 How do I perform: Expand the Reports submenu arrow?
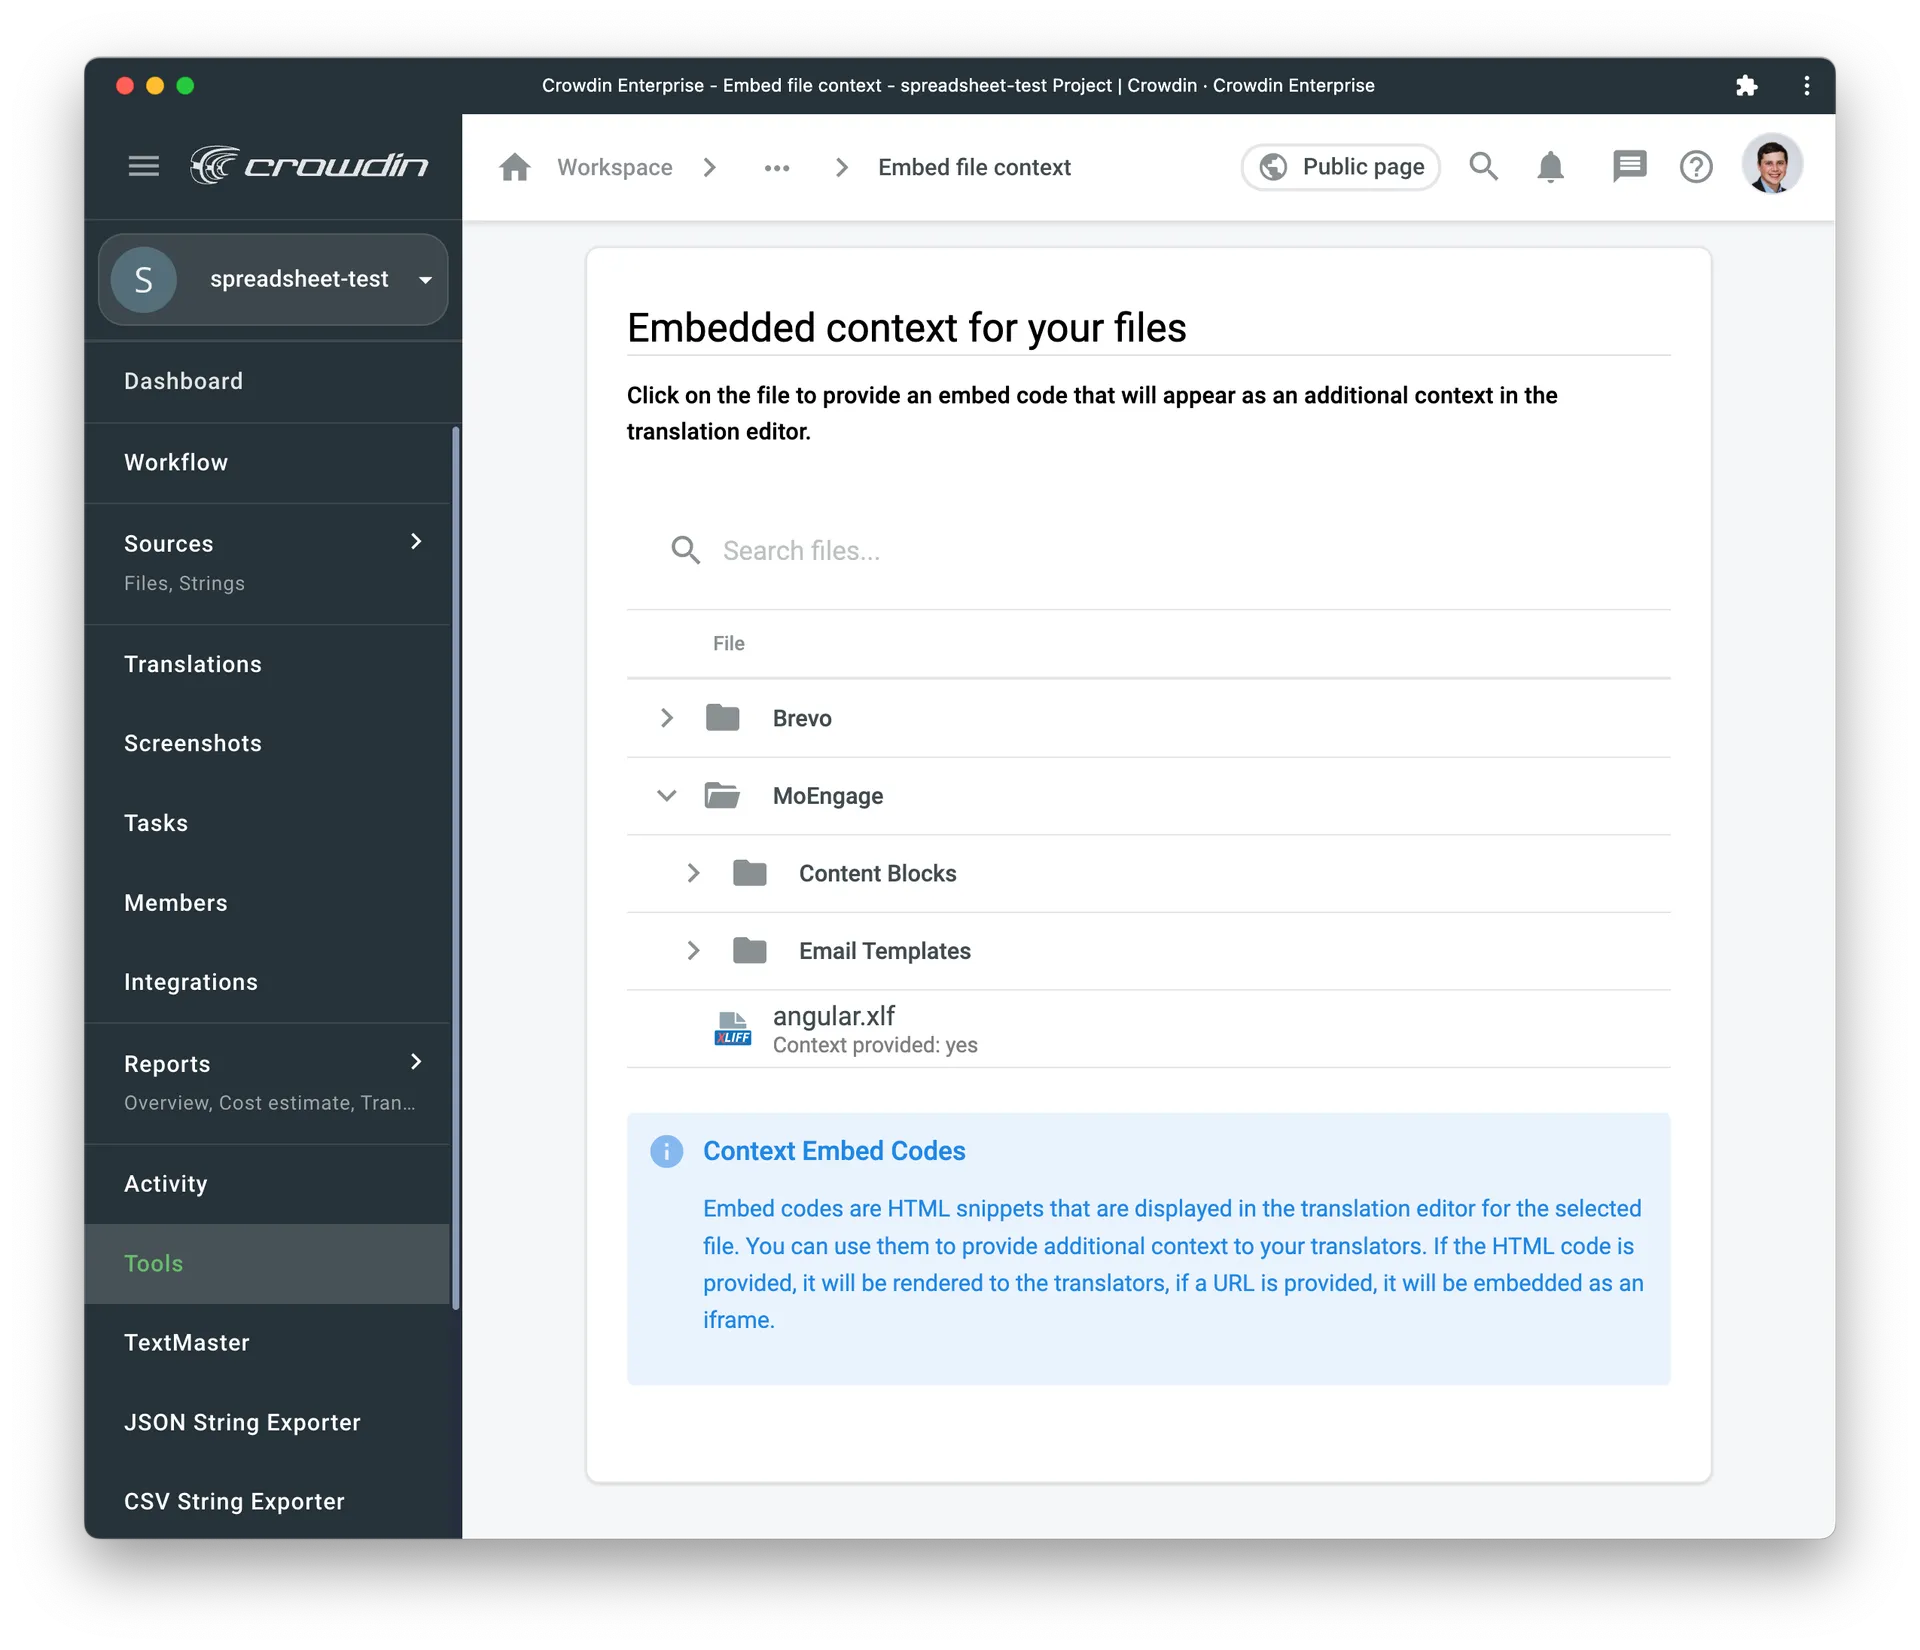[416, 1062]
